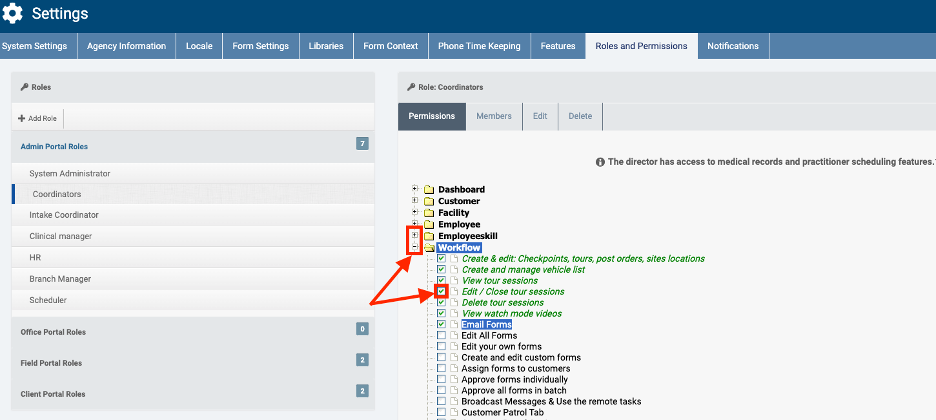
Task: Uncheck the Email Forms checkbox
Action: pos(441,324)
